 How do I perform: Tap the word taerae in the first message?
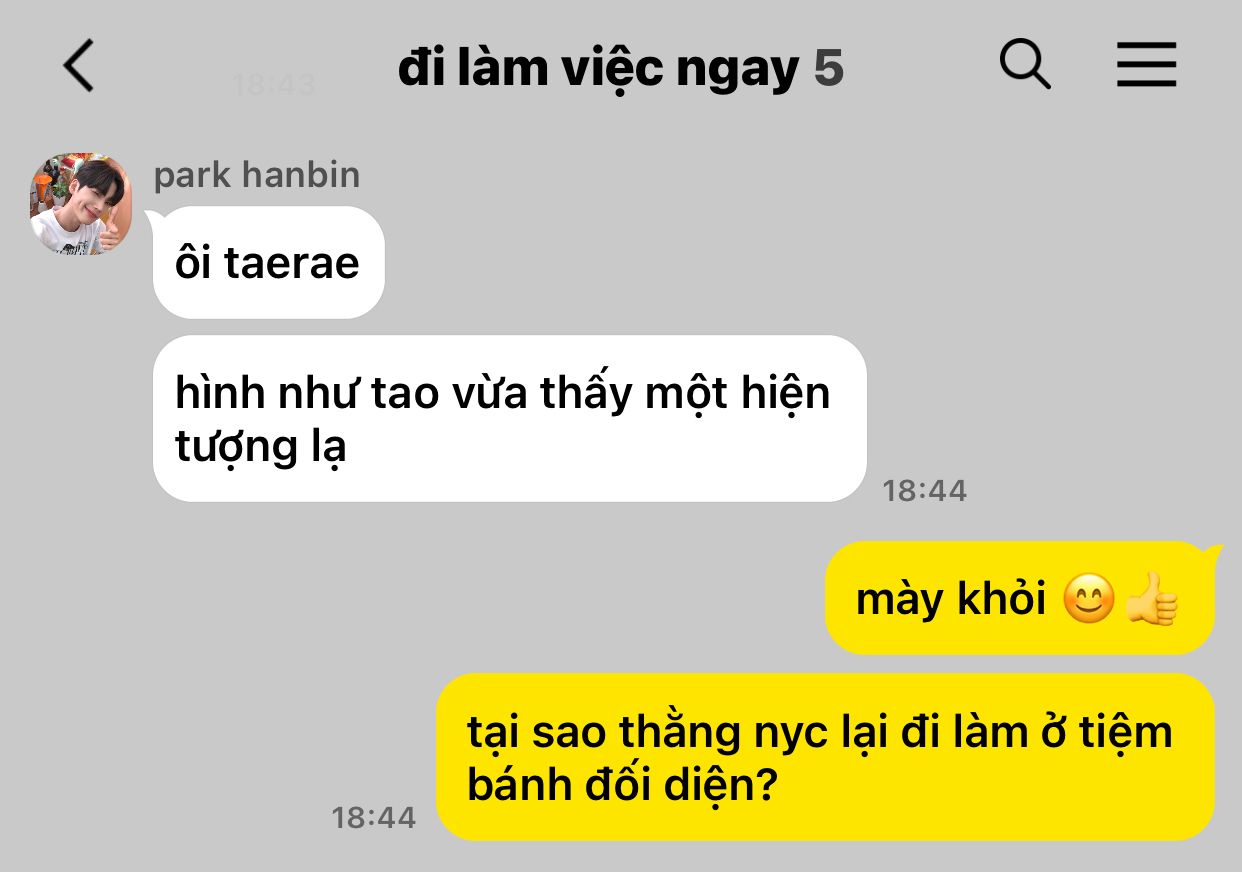click(291, 263)
